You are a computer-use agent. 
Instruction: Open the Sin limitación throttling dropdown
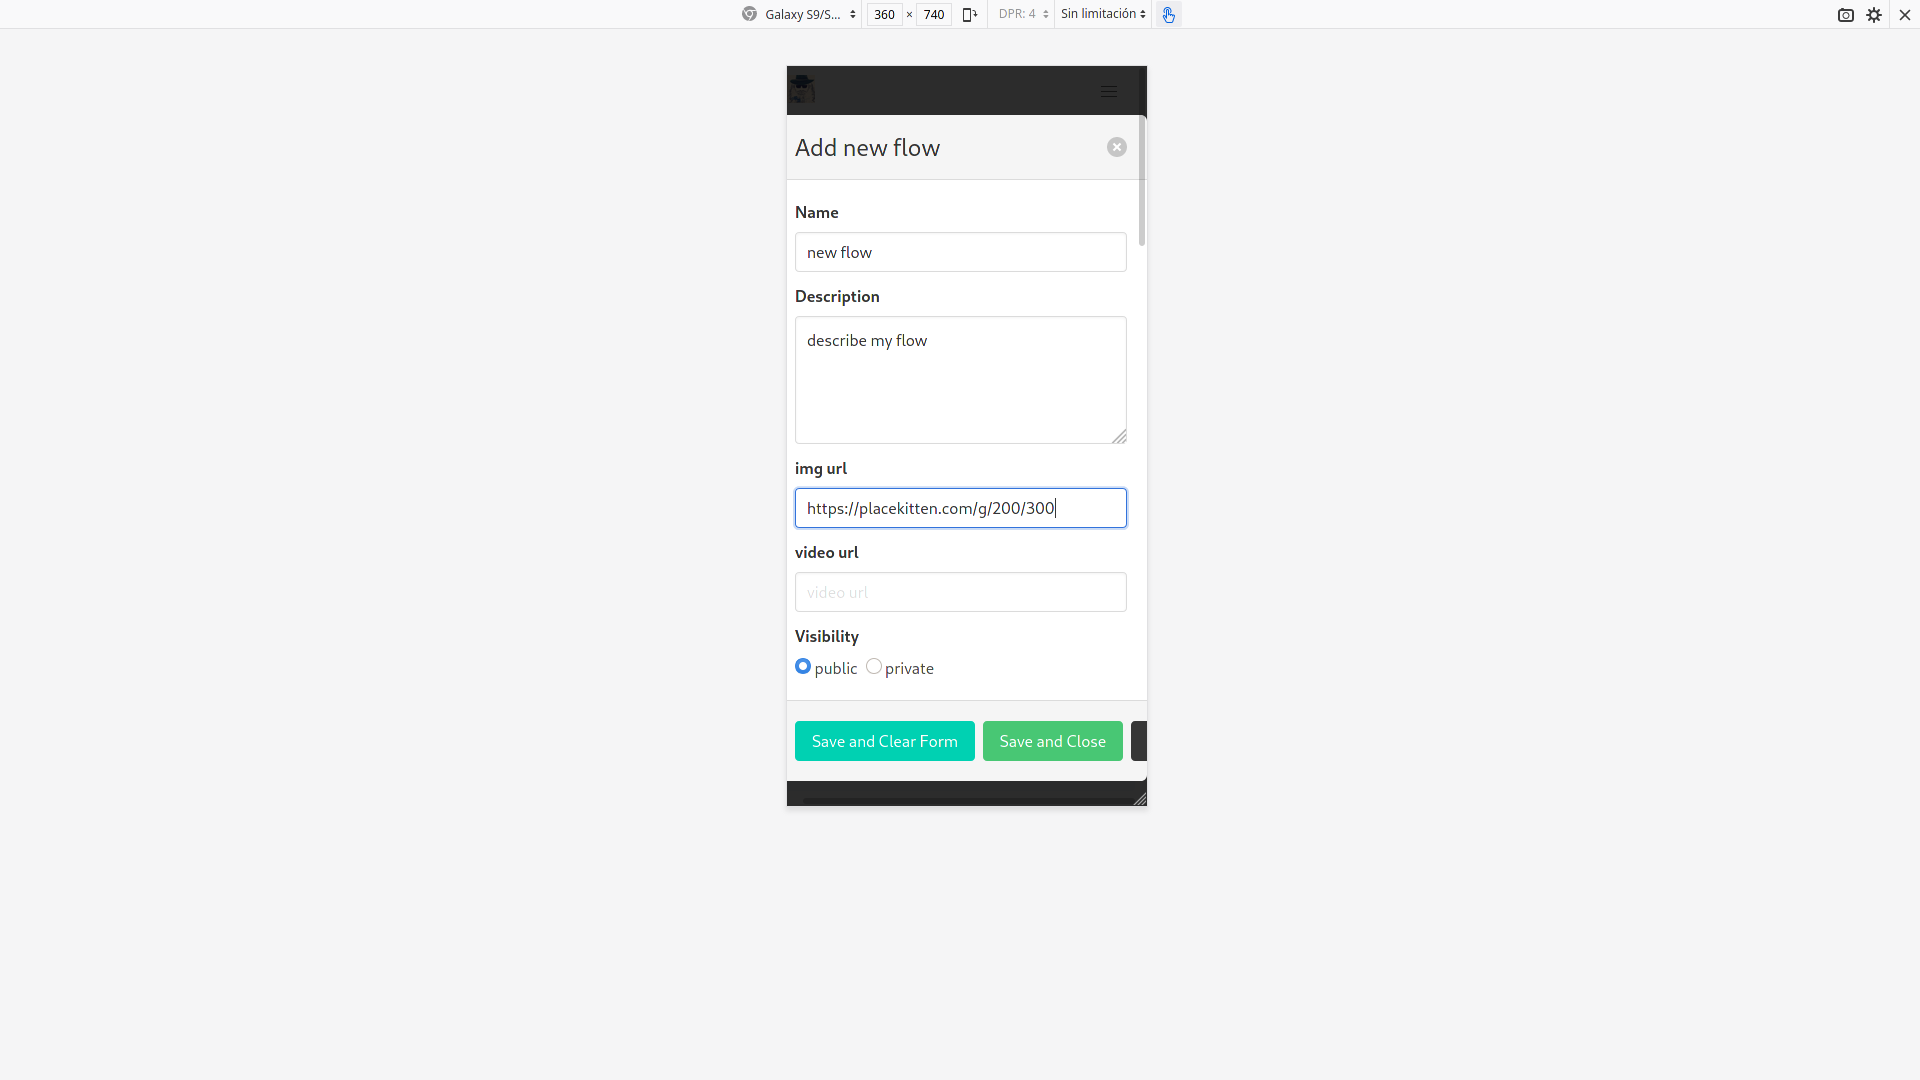coord(1103,14)
